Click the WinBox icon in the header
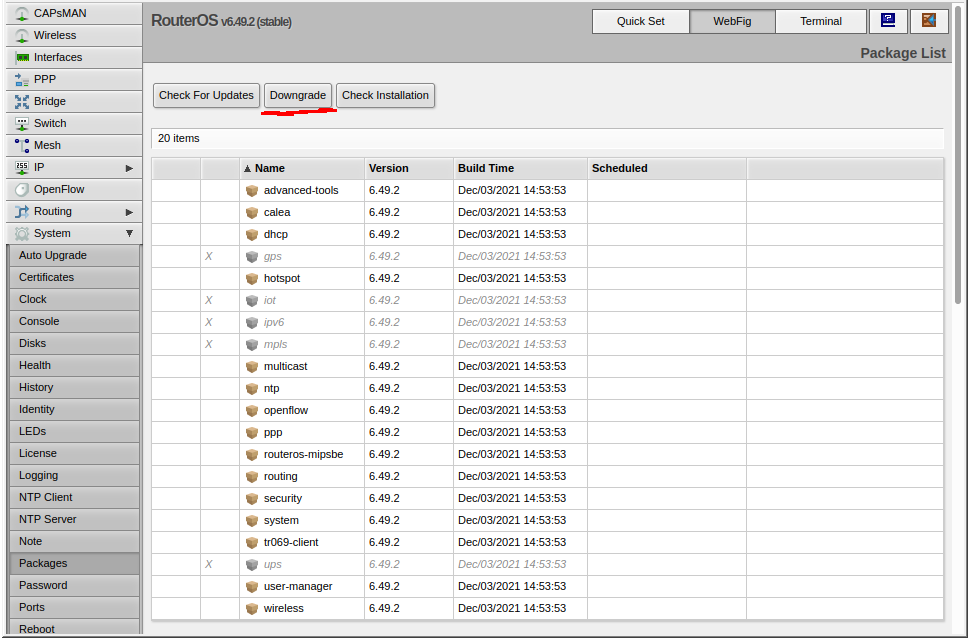Viewport: 968px width, 638px height. (929, 21)
